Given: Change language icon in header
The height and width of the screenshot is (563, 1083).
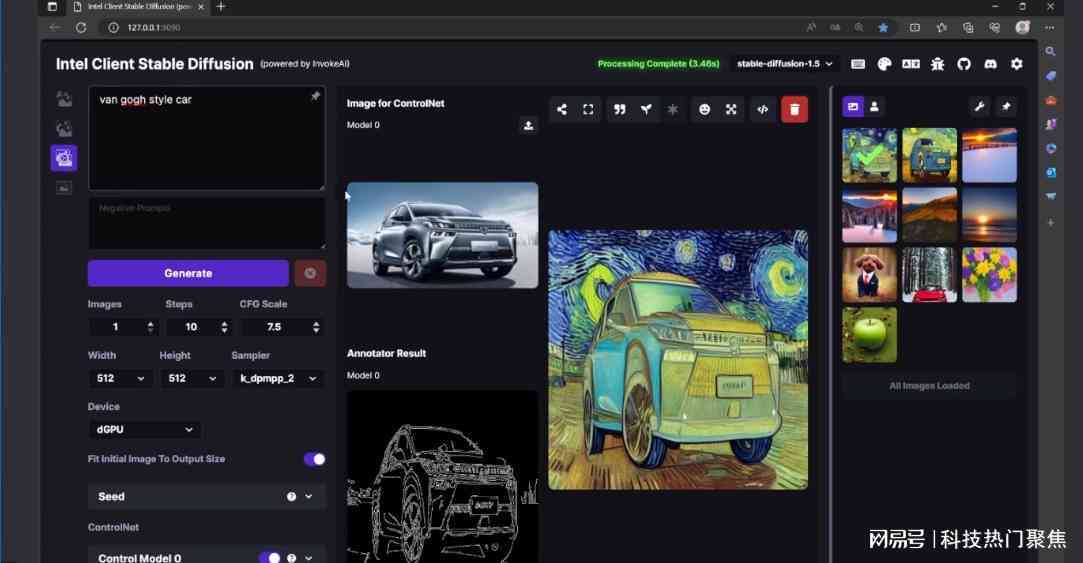Looking at the screenshot, I should 910,64.
